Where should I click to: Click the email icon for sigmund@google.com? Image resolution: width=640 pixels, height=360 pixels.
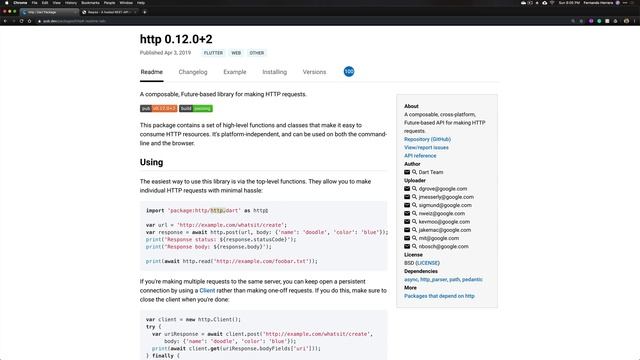click(x=407, y=205)
